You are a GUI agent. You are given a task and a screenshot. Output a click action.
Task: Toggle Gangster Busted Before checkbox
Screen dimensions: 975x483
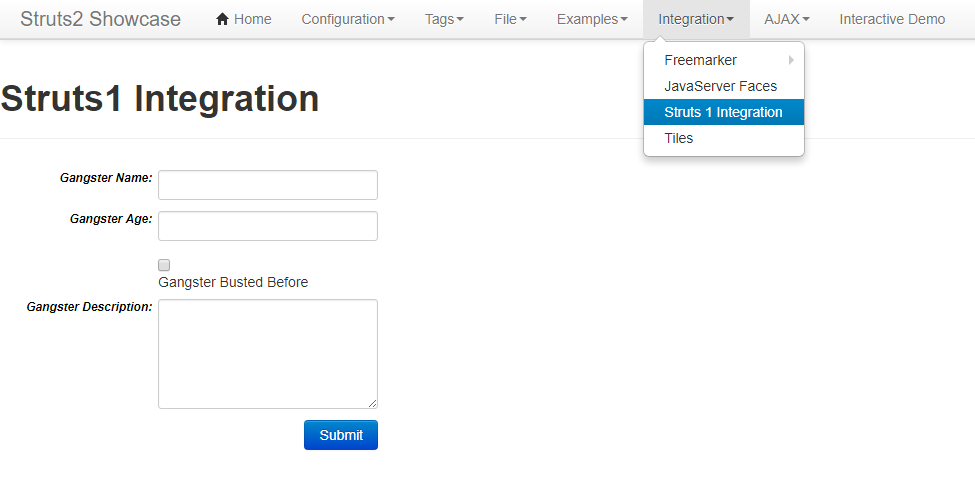click(164, 265)
